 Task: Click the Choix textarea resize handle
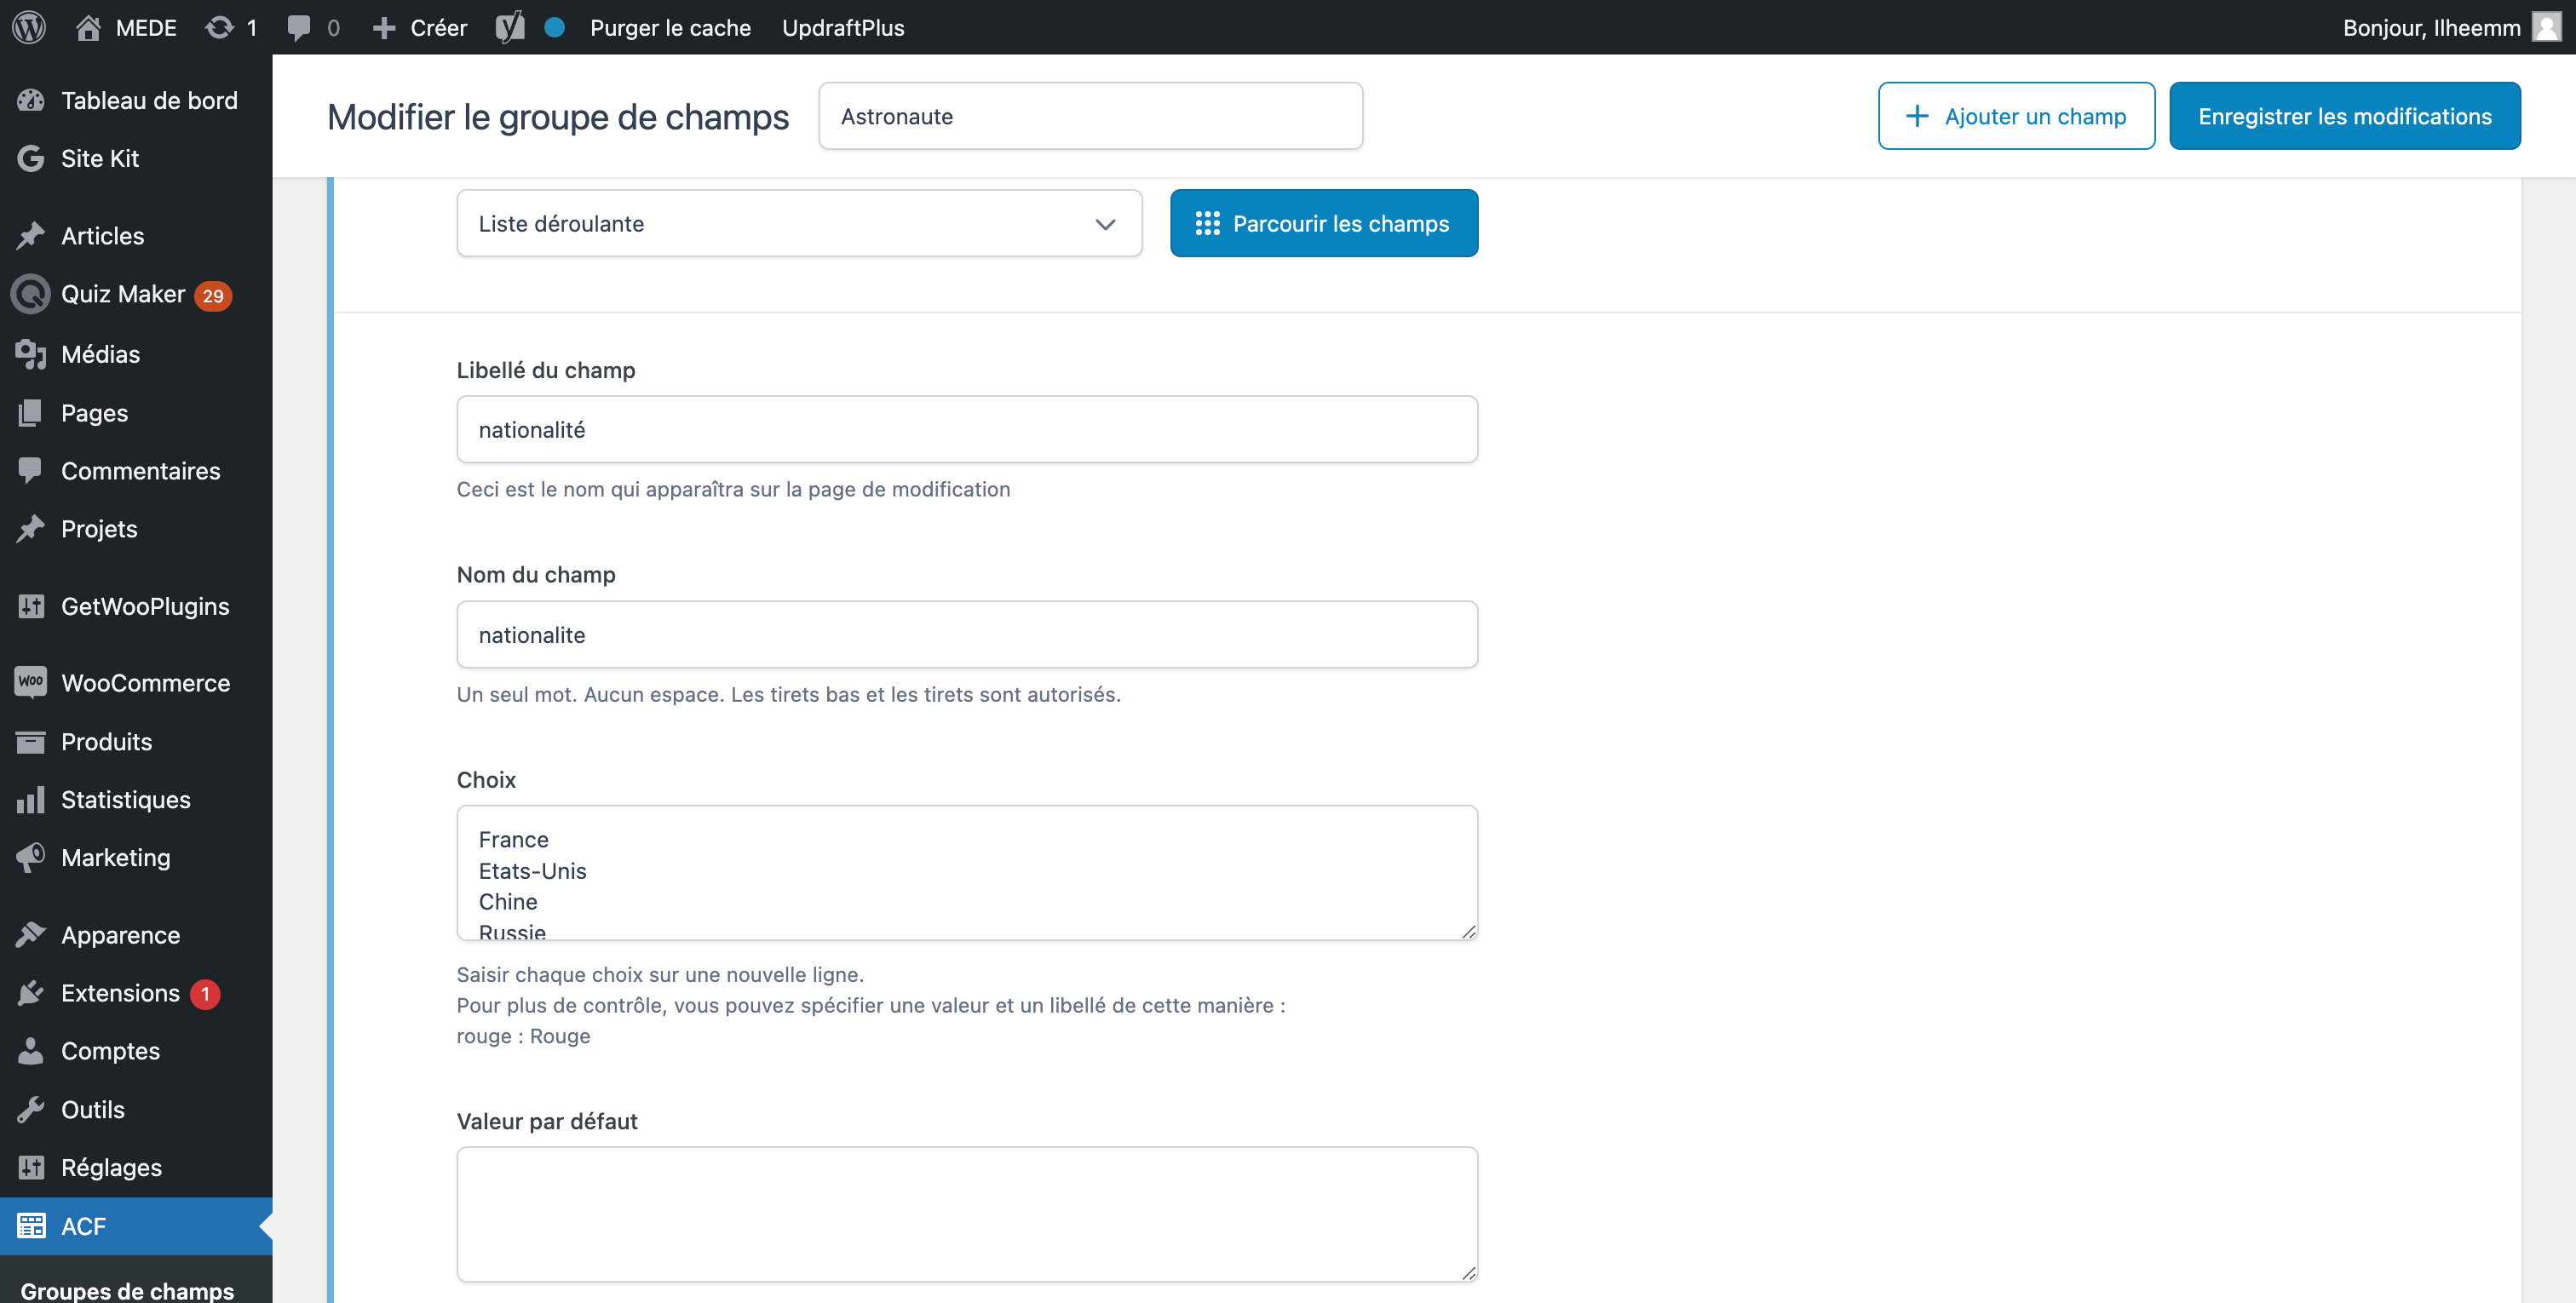point(1468,931)
